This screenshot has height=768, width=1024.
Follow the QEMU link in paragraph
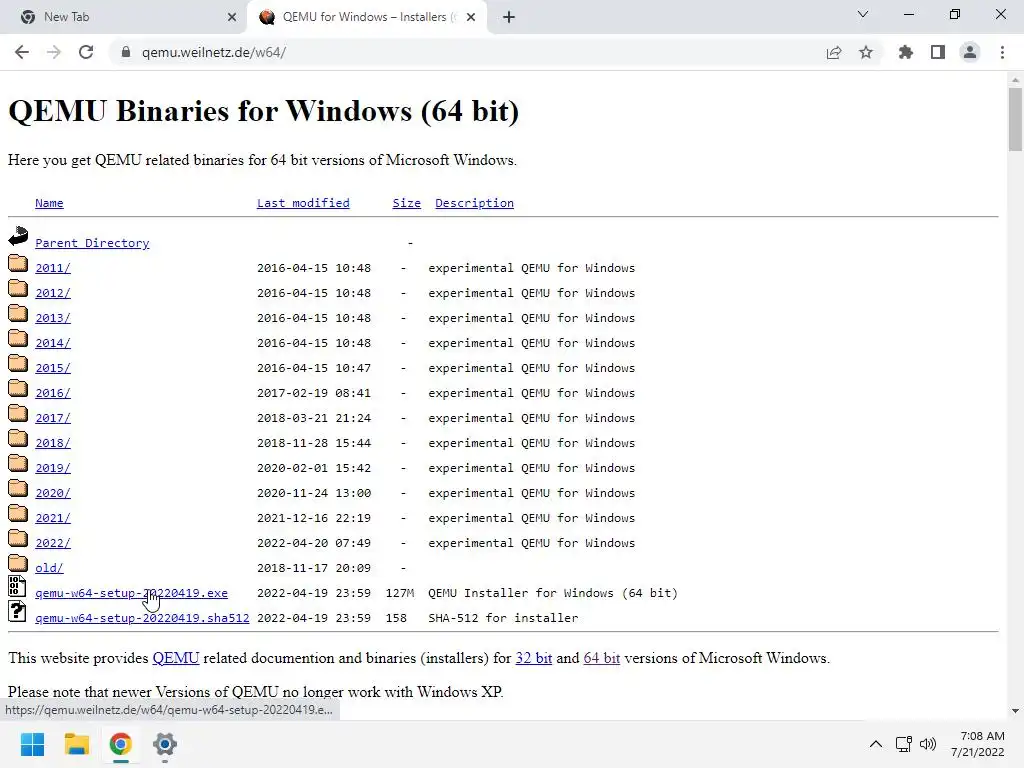176,658
